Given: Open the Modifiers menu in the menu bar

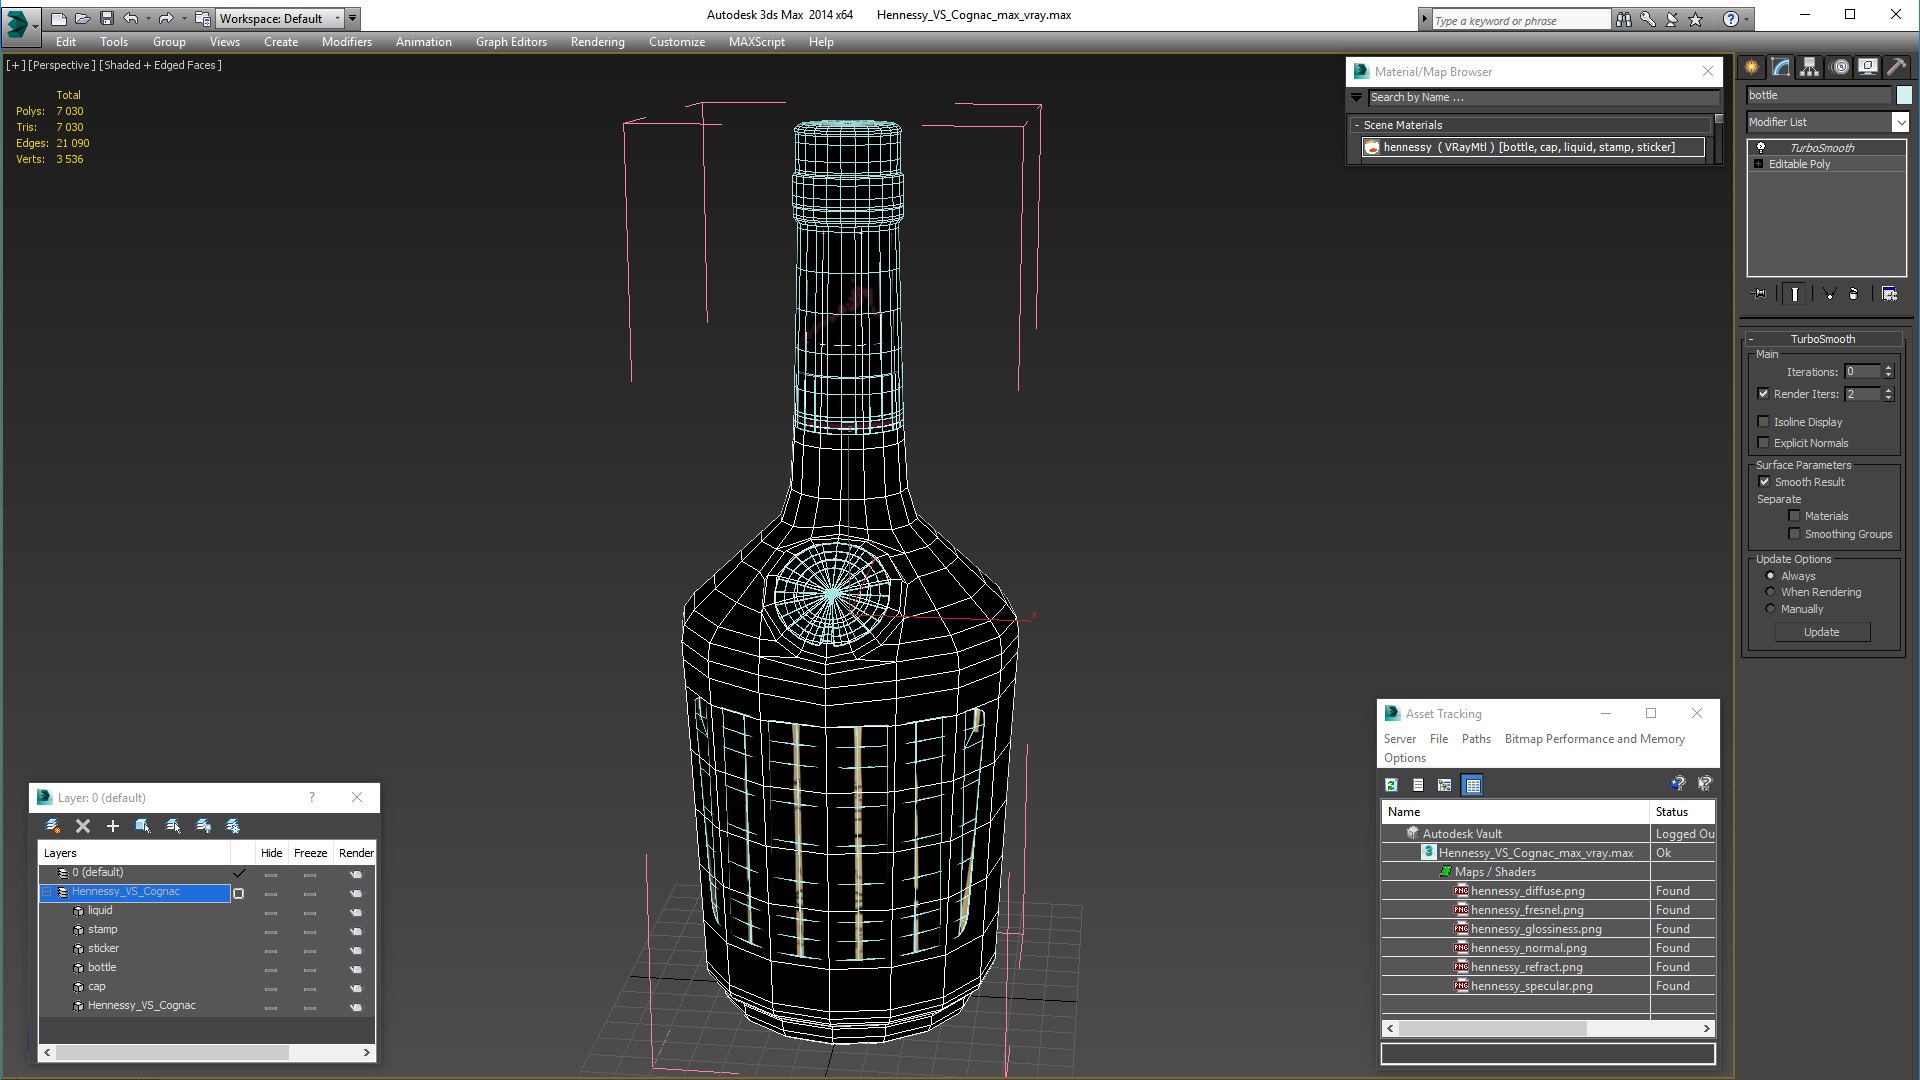Looking at the screenshot, I should click(345, 41).
